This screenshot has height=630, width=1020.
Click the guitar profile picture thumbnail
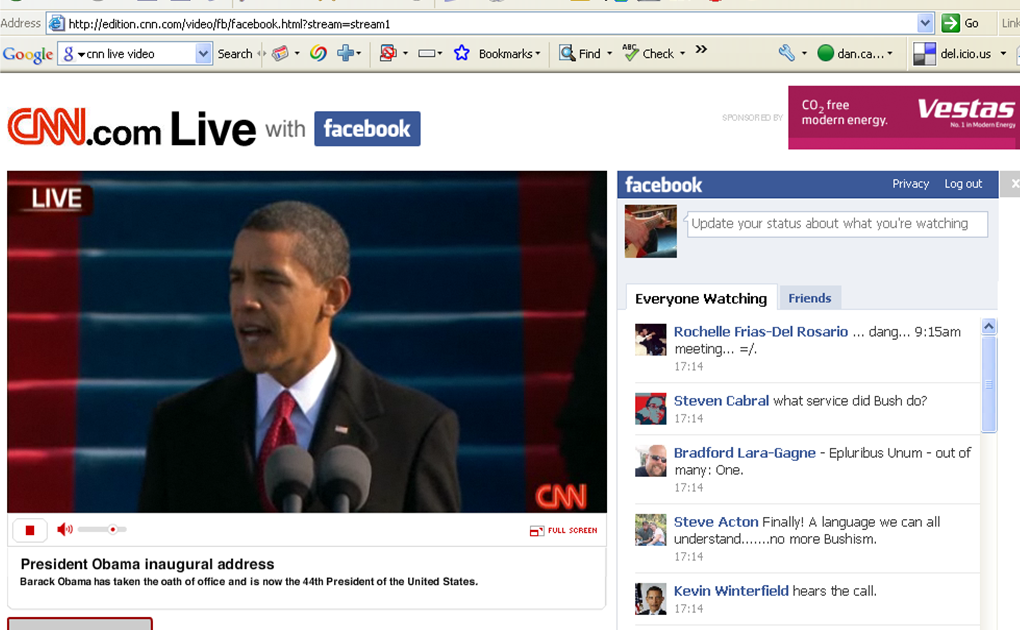coord(651,231)
